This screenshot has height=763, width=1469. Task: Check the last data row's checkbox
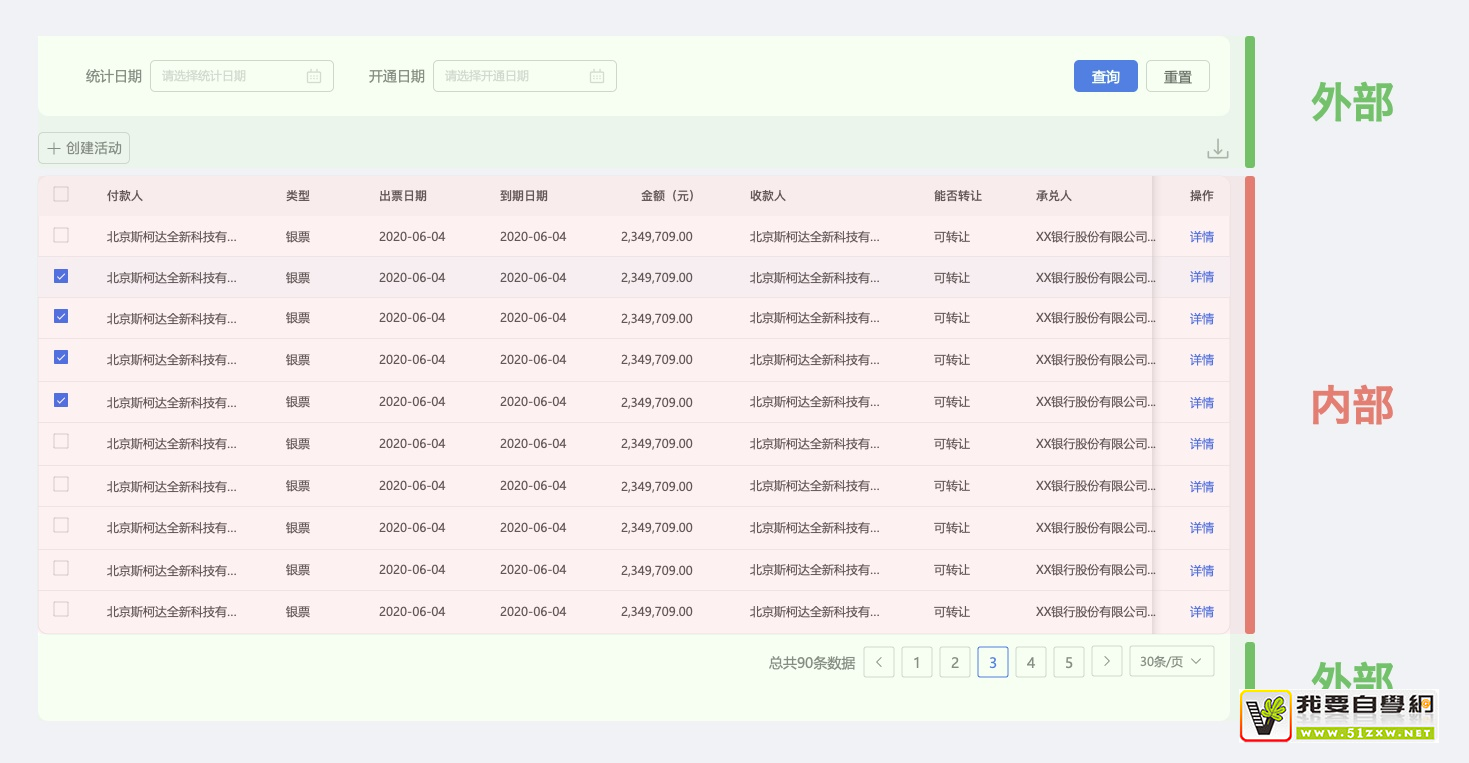click(61, 609)
